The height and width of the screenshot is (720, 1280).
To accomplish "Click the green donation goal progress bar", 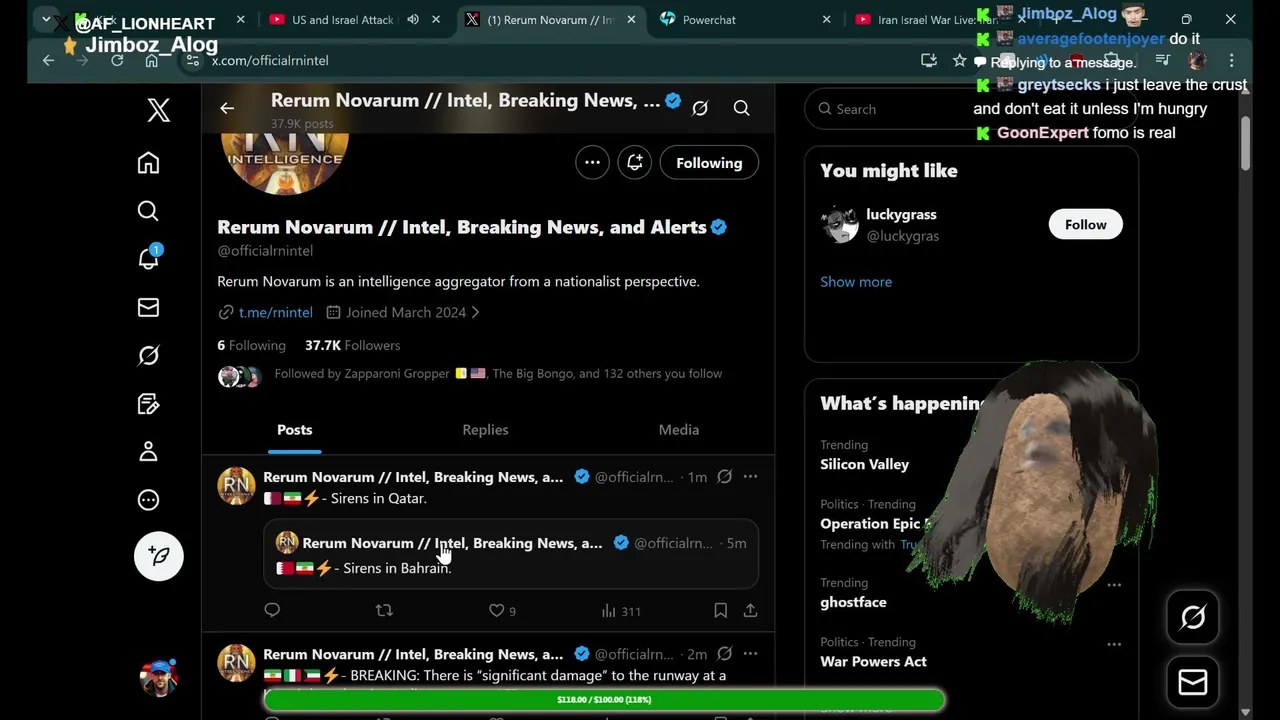I will pyautogui.click(x=604, y=700).
